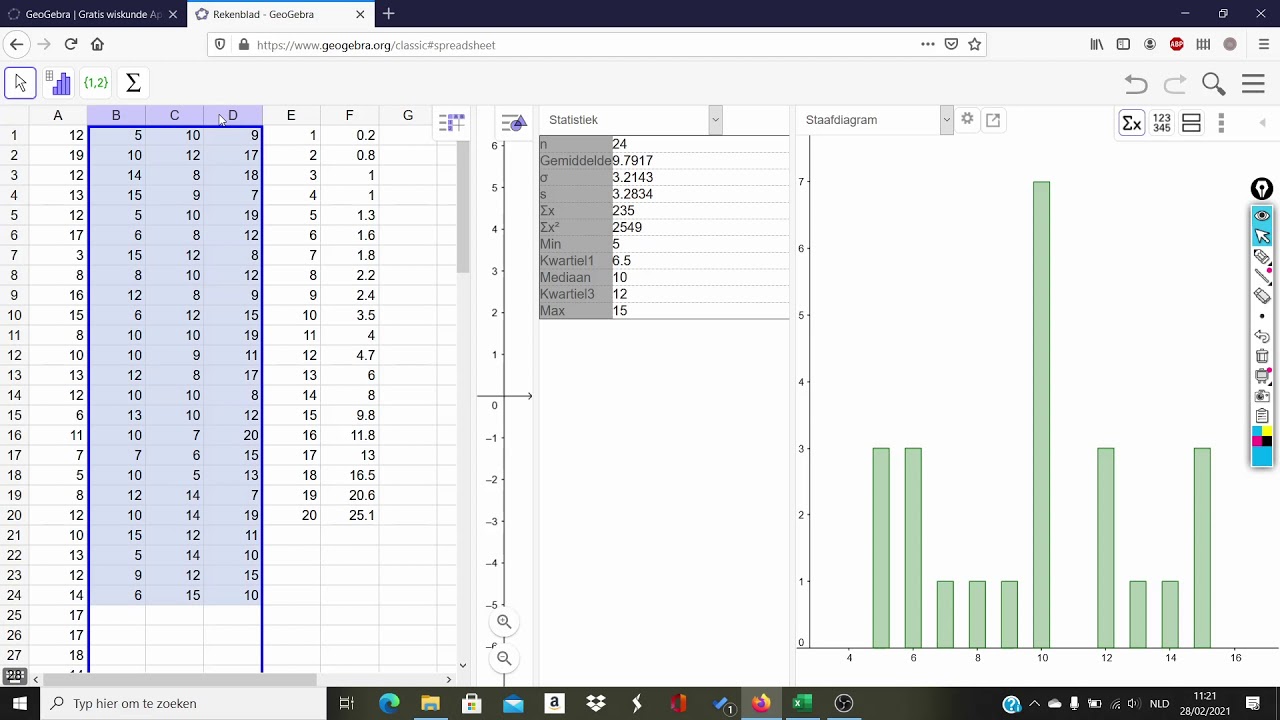This screenshot has height=720, width=1280.
Task: Click the Windows taskbar search box
Action: 184,703
